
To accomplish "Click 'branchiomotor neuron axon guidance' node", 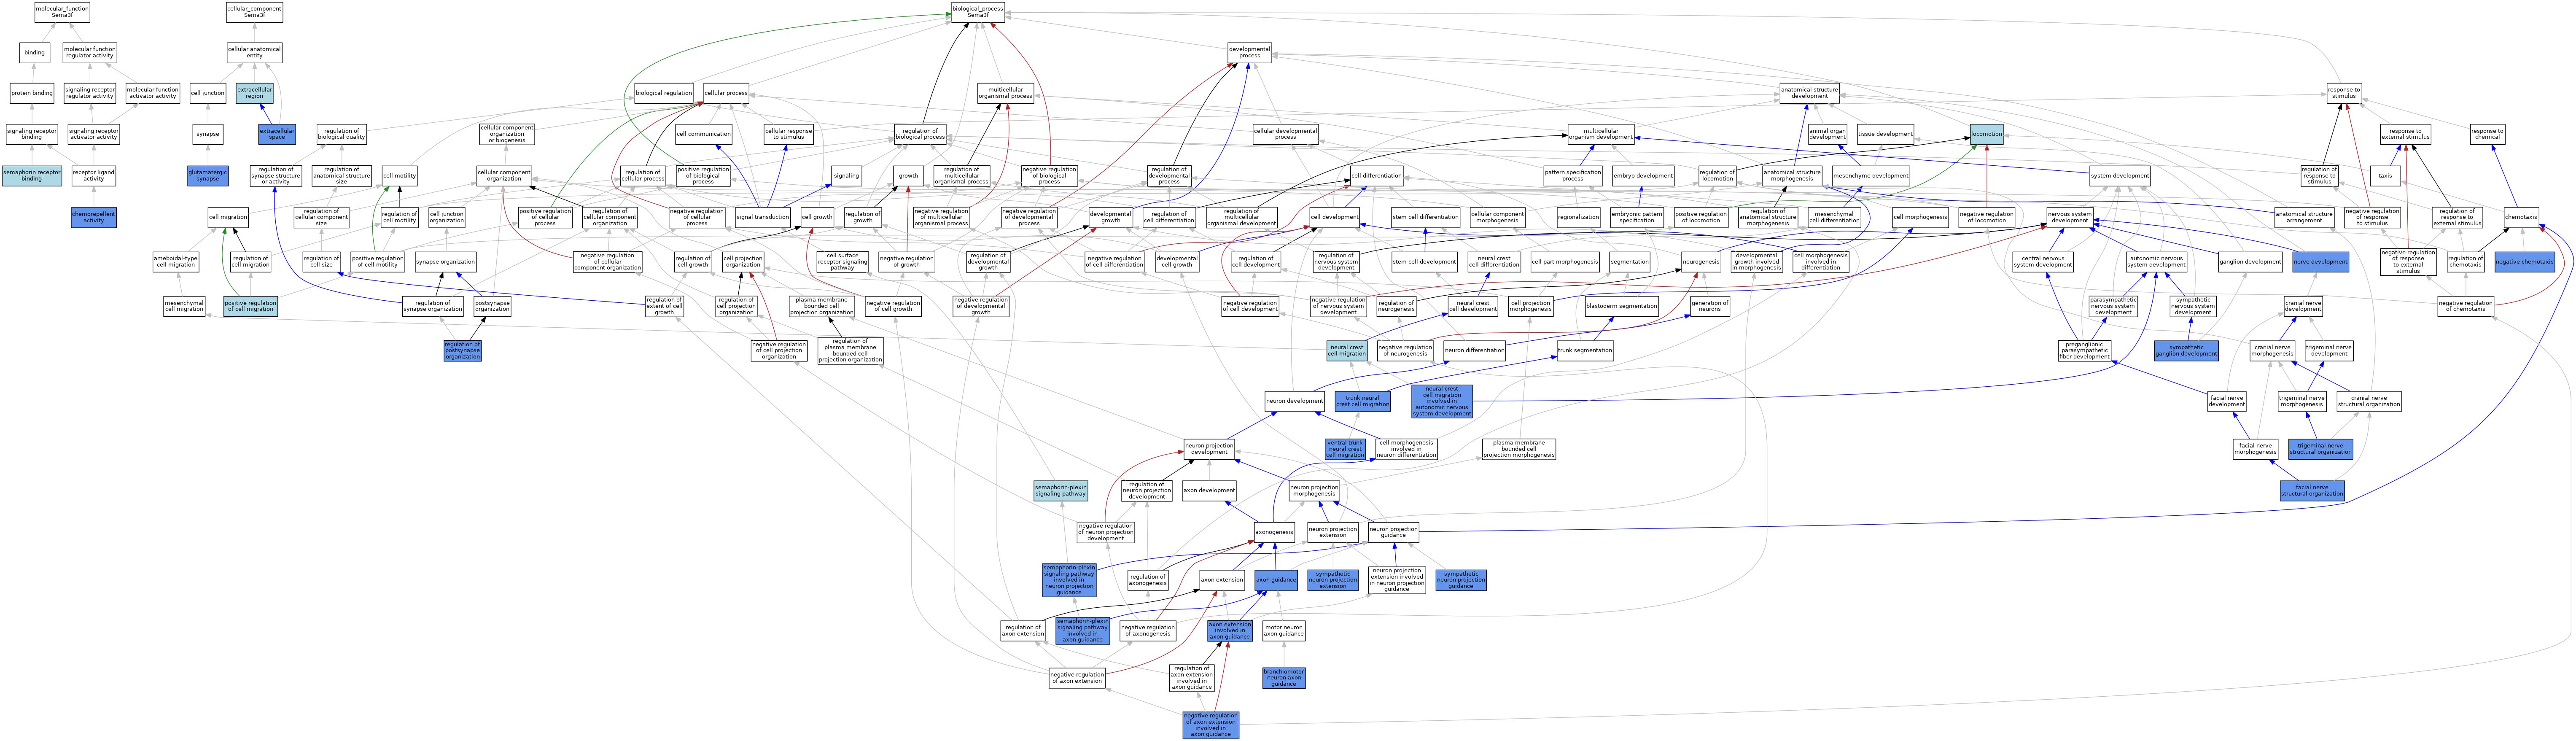I will coord(1283,678).
